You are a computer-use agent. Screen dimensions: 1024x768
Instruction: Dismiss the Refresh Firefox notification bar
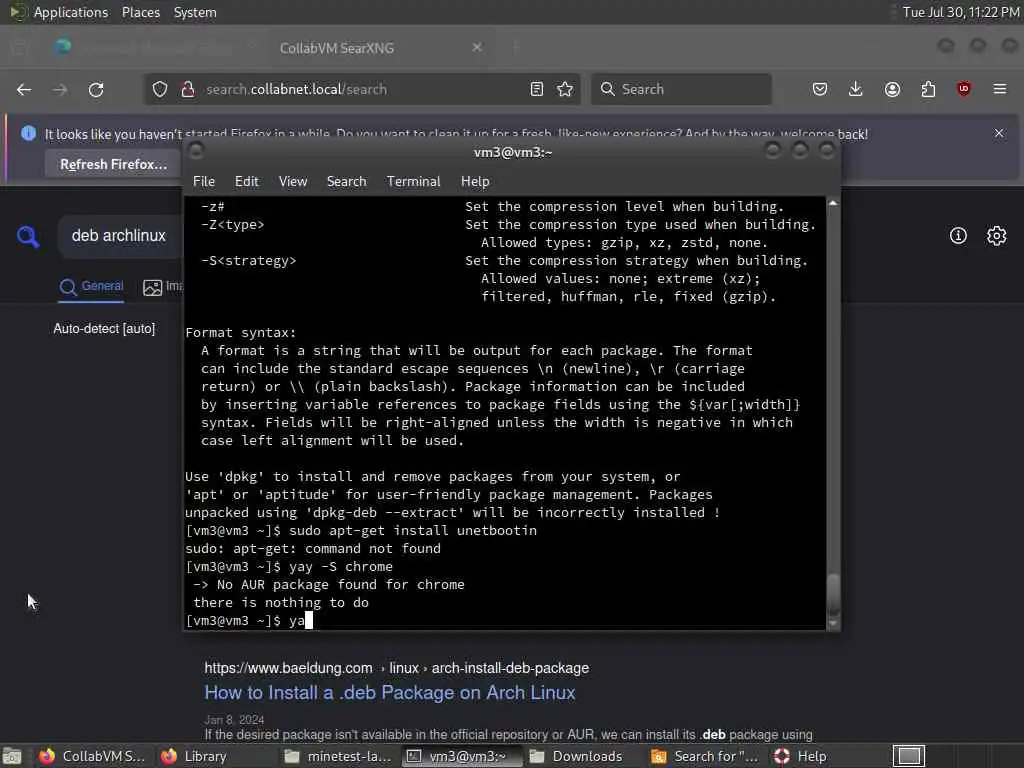999,133
